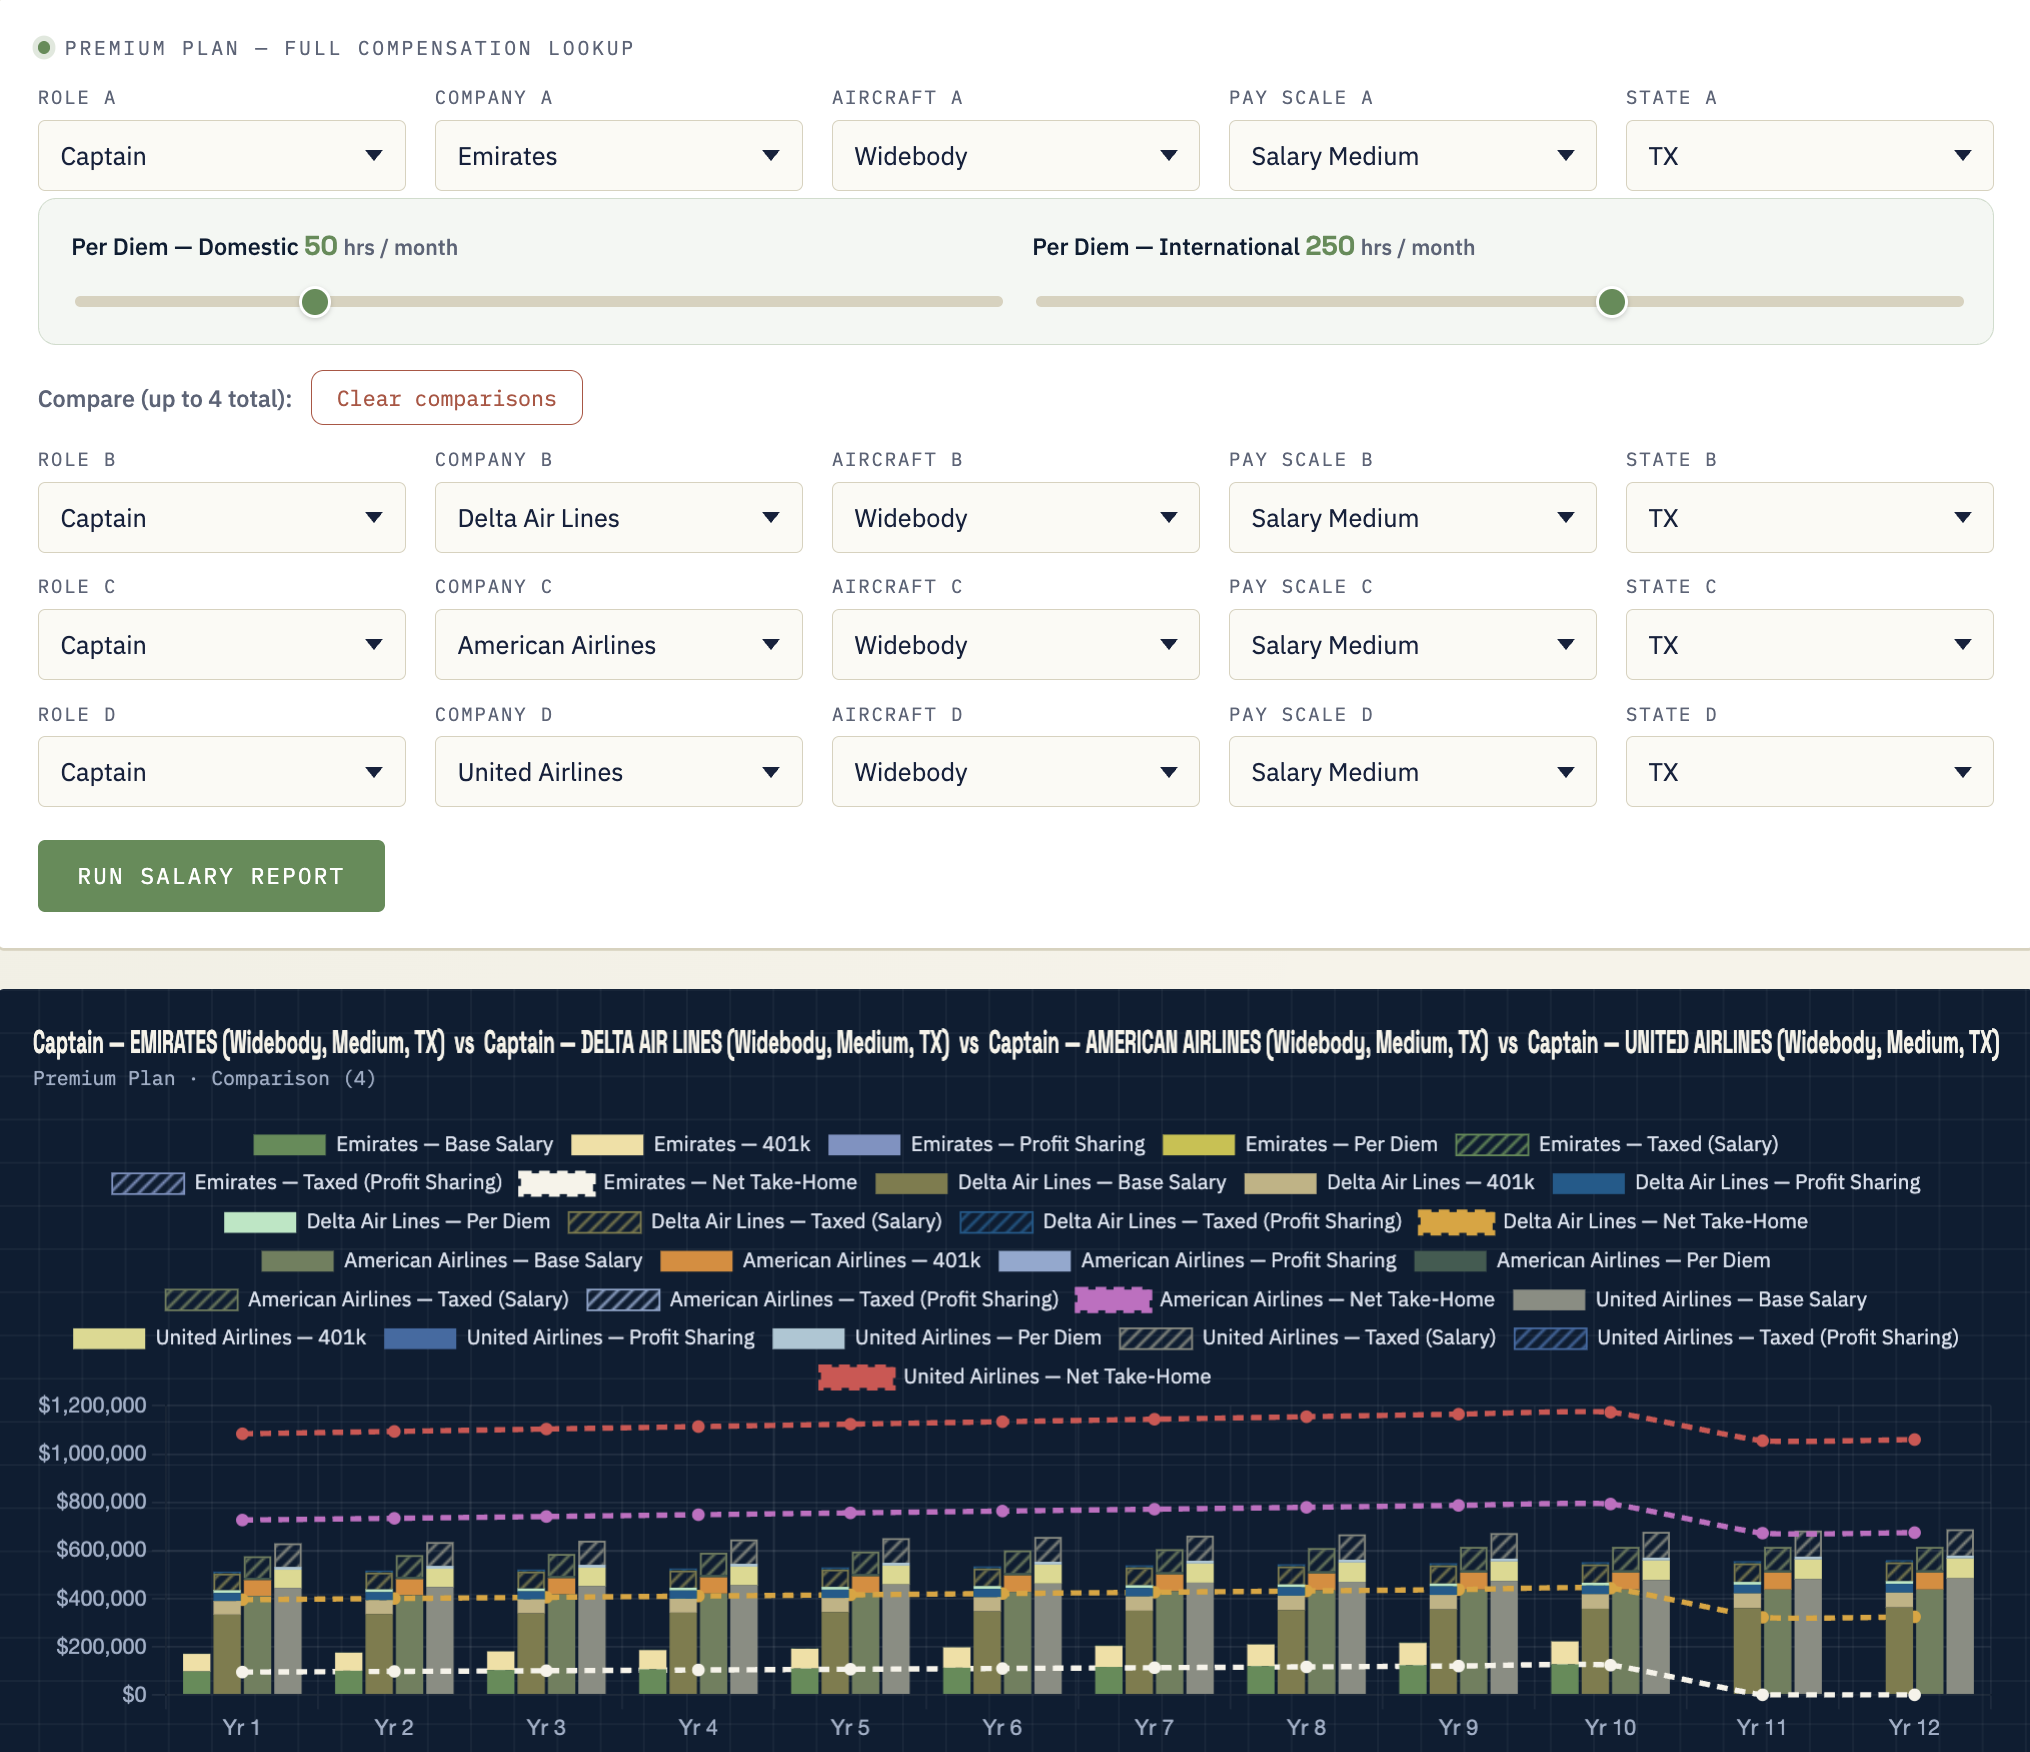
Task: Click the Per Diem Domestic slider handle
Action: coord(315,302)
